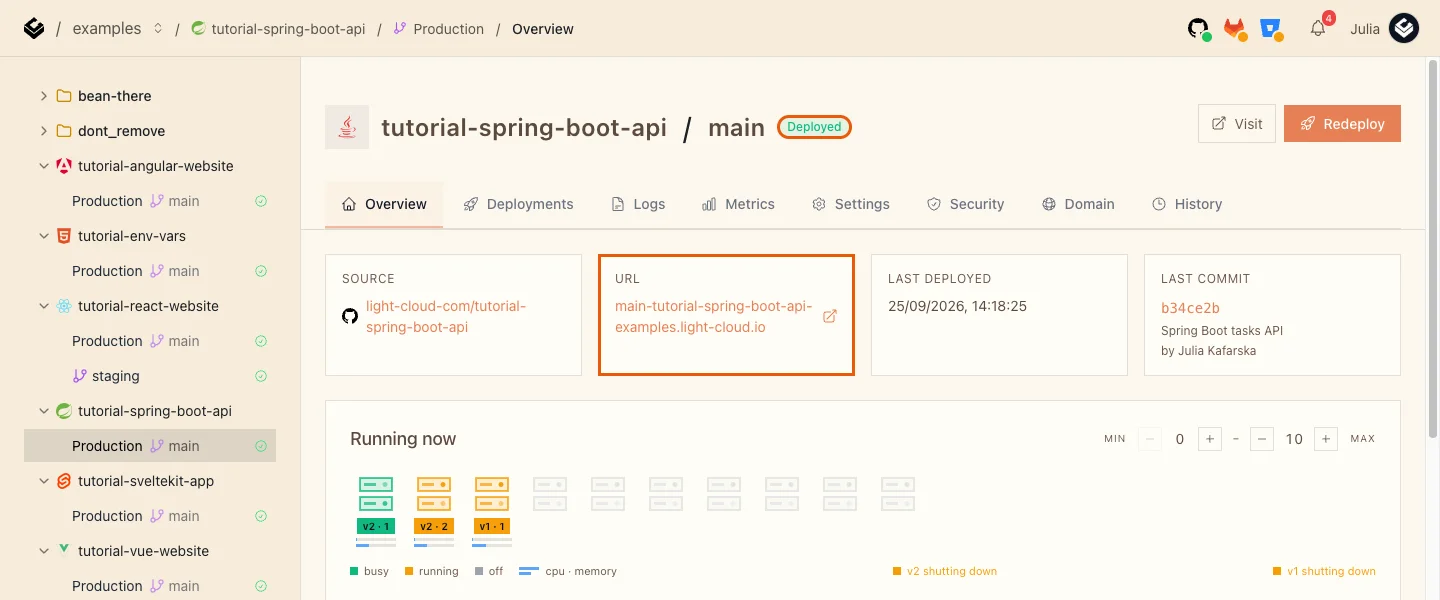Click the Vue icon for tutorial-vue-website

(64, 550)
